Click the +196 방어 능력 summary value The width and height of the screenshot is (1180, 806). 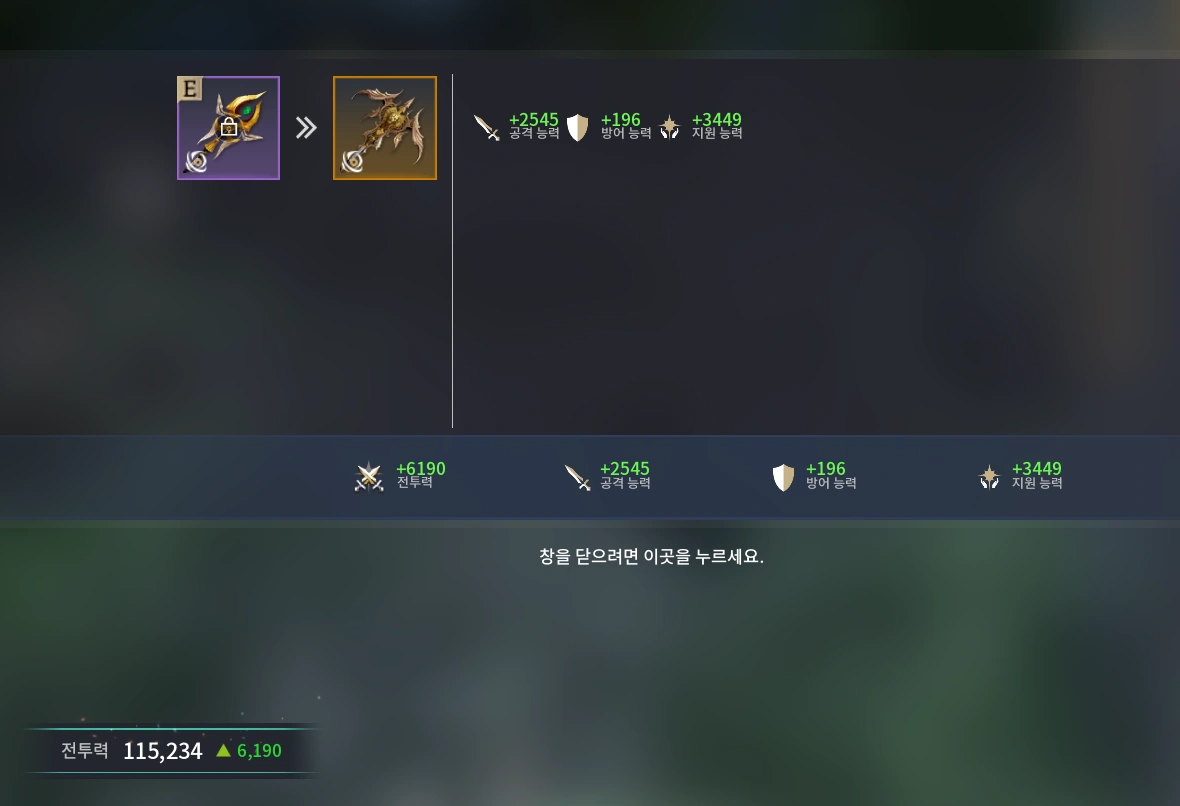(831, 475)
